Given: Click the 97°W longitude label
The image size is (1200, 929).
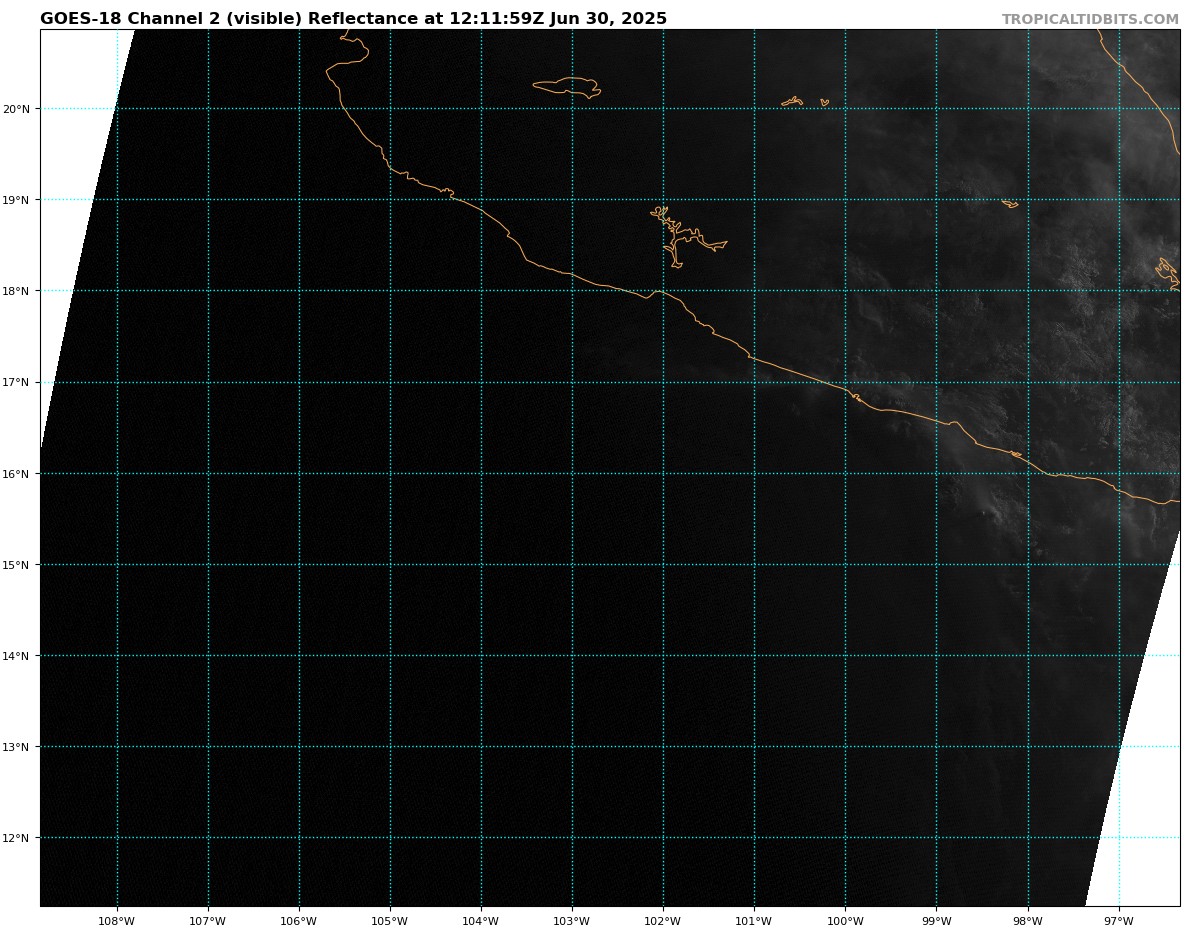Looking at the screenshot, I should pos(1119,921).
